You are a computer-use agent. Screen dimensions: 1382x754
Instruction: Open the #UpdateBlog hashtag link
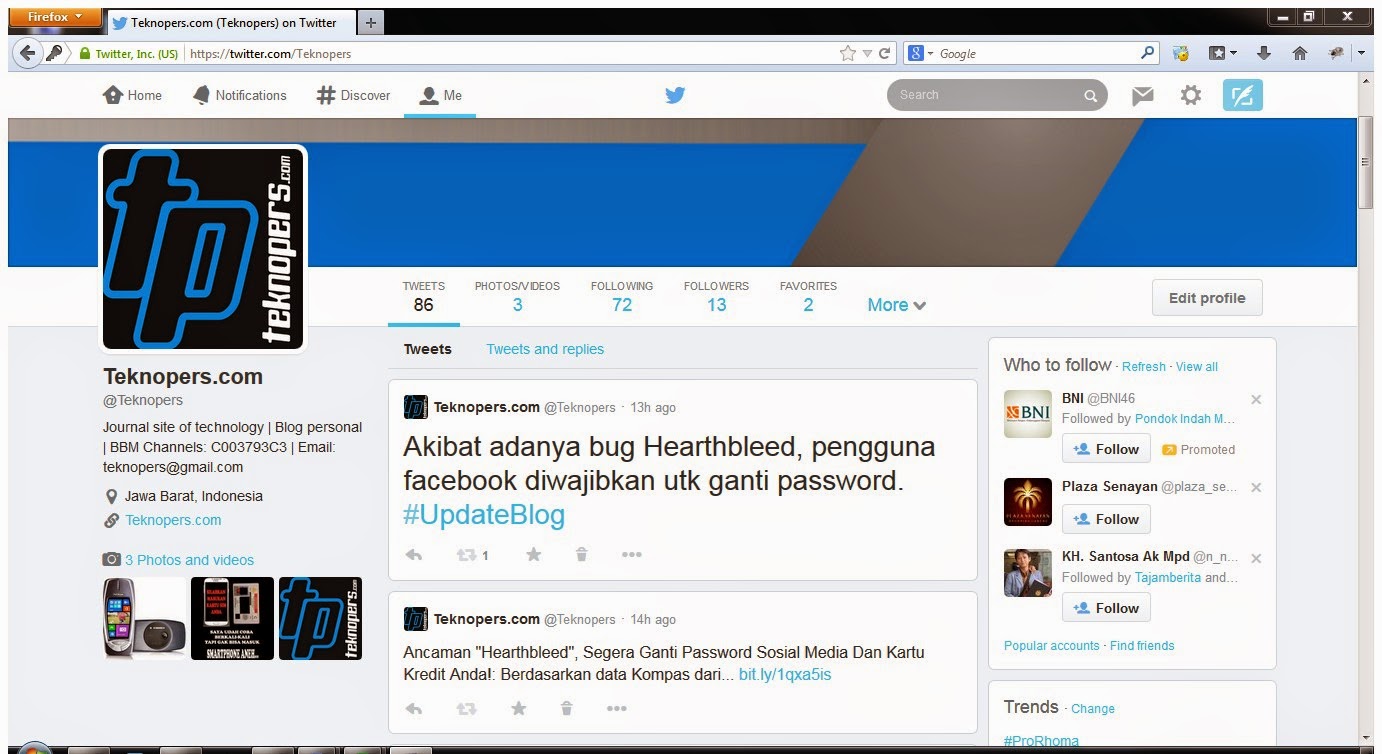tap(484, 514)
